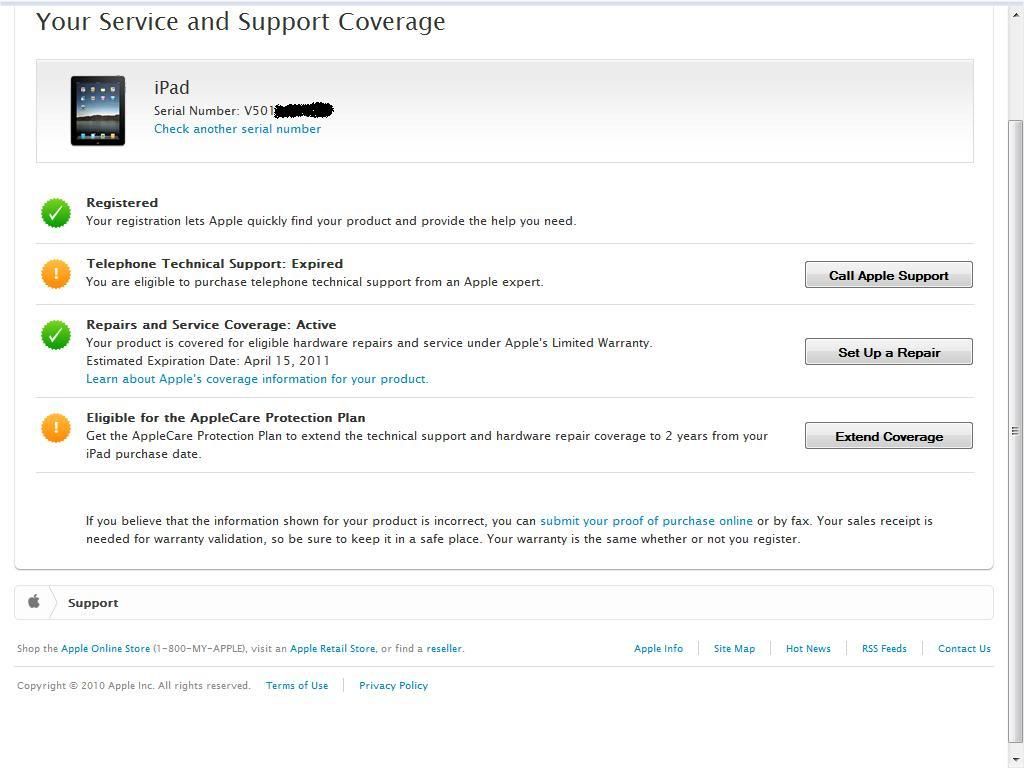The height and width of the screenshot is (768, 1024).
Task: Click the Contact Us footer link
Action: click(964, 648)
